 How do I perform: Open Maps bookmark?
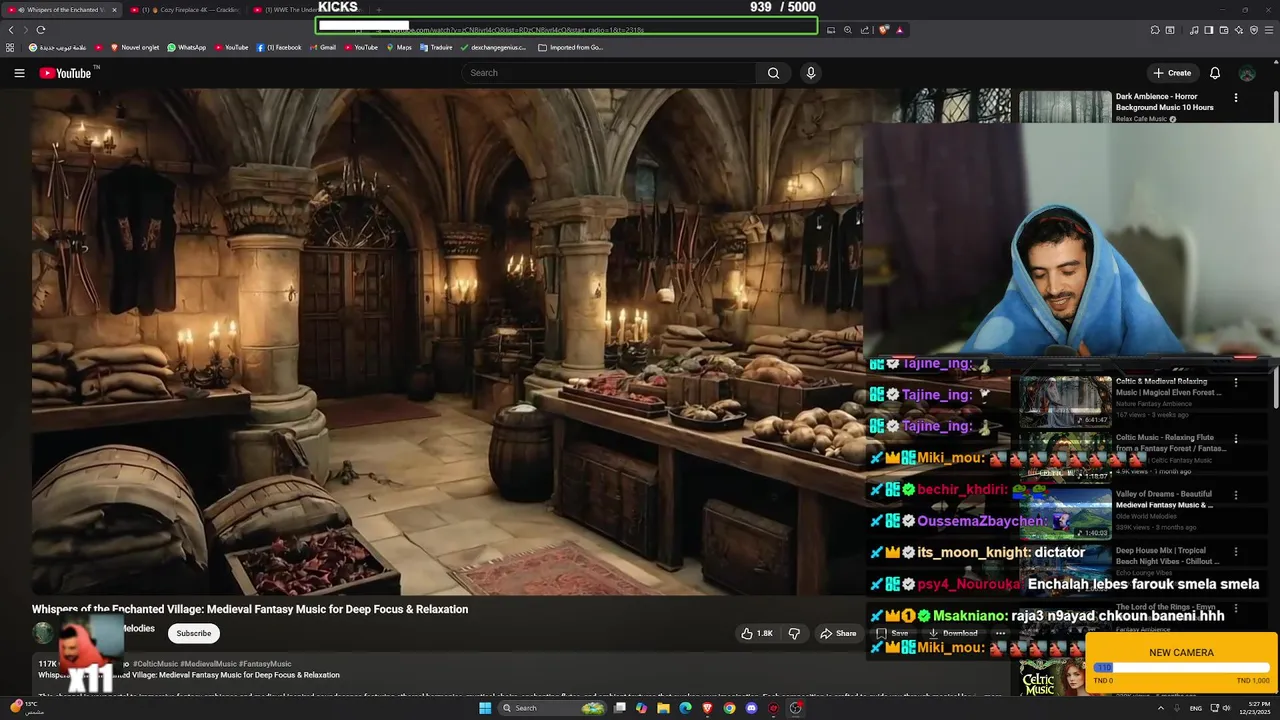[399, 47]
